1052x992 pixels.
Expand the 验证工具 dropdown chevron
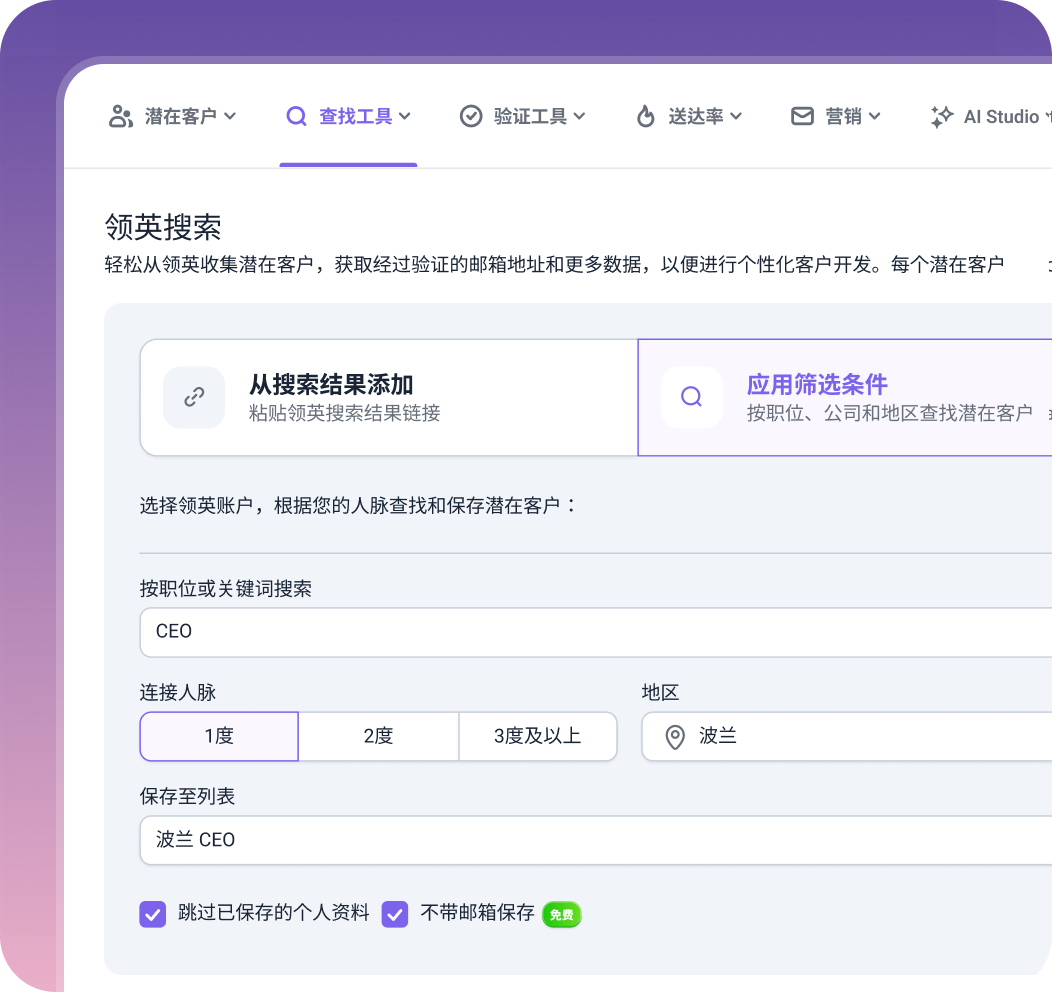[580, 116]
